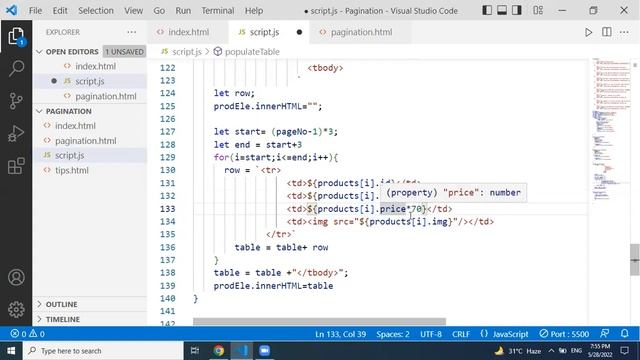Open the Run menu
The image size is (640, 360).
pos(183,11)
